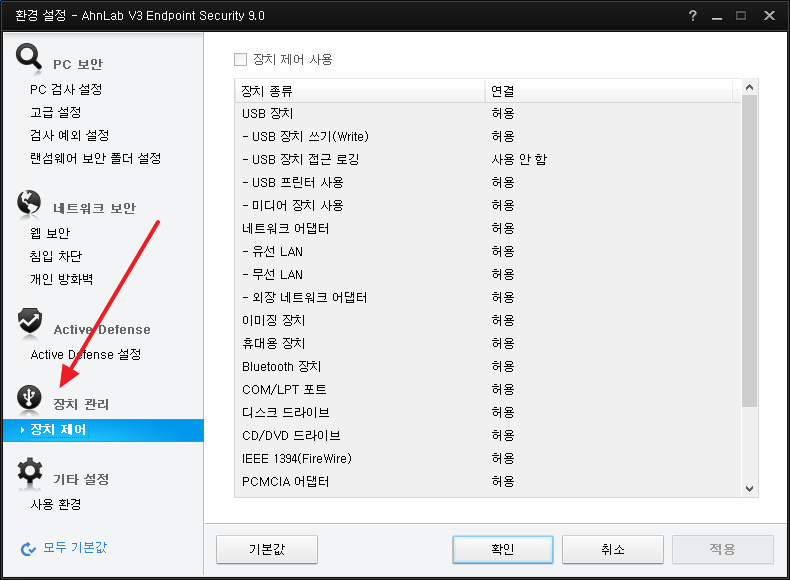Click the 네트워크 보안 section heading
Screen dimensions: 790x580
coord(95,208)
